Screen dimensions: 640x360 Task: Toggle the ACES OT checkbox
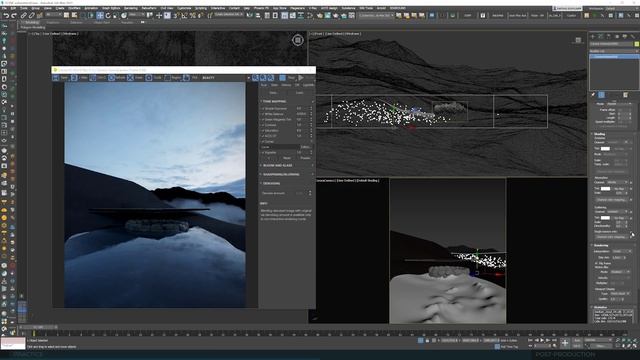tap(263, 136)
